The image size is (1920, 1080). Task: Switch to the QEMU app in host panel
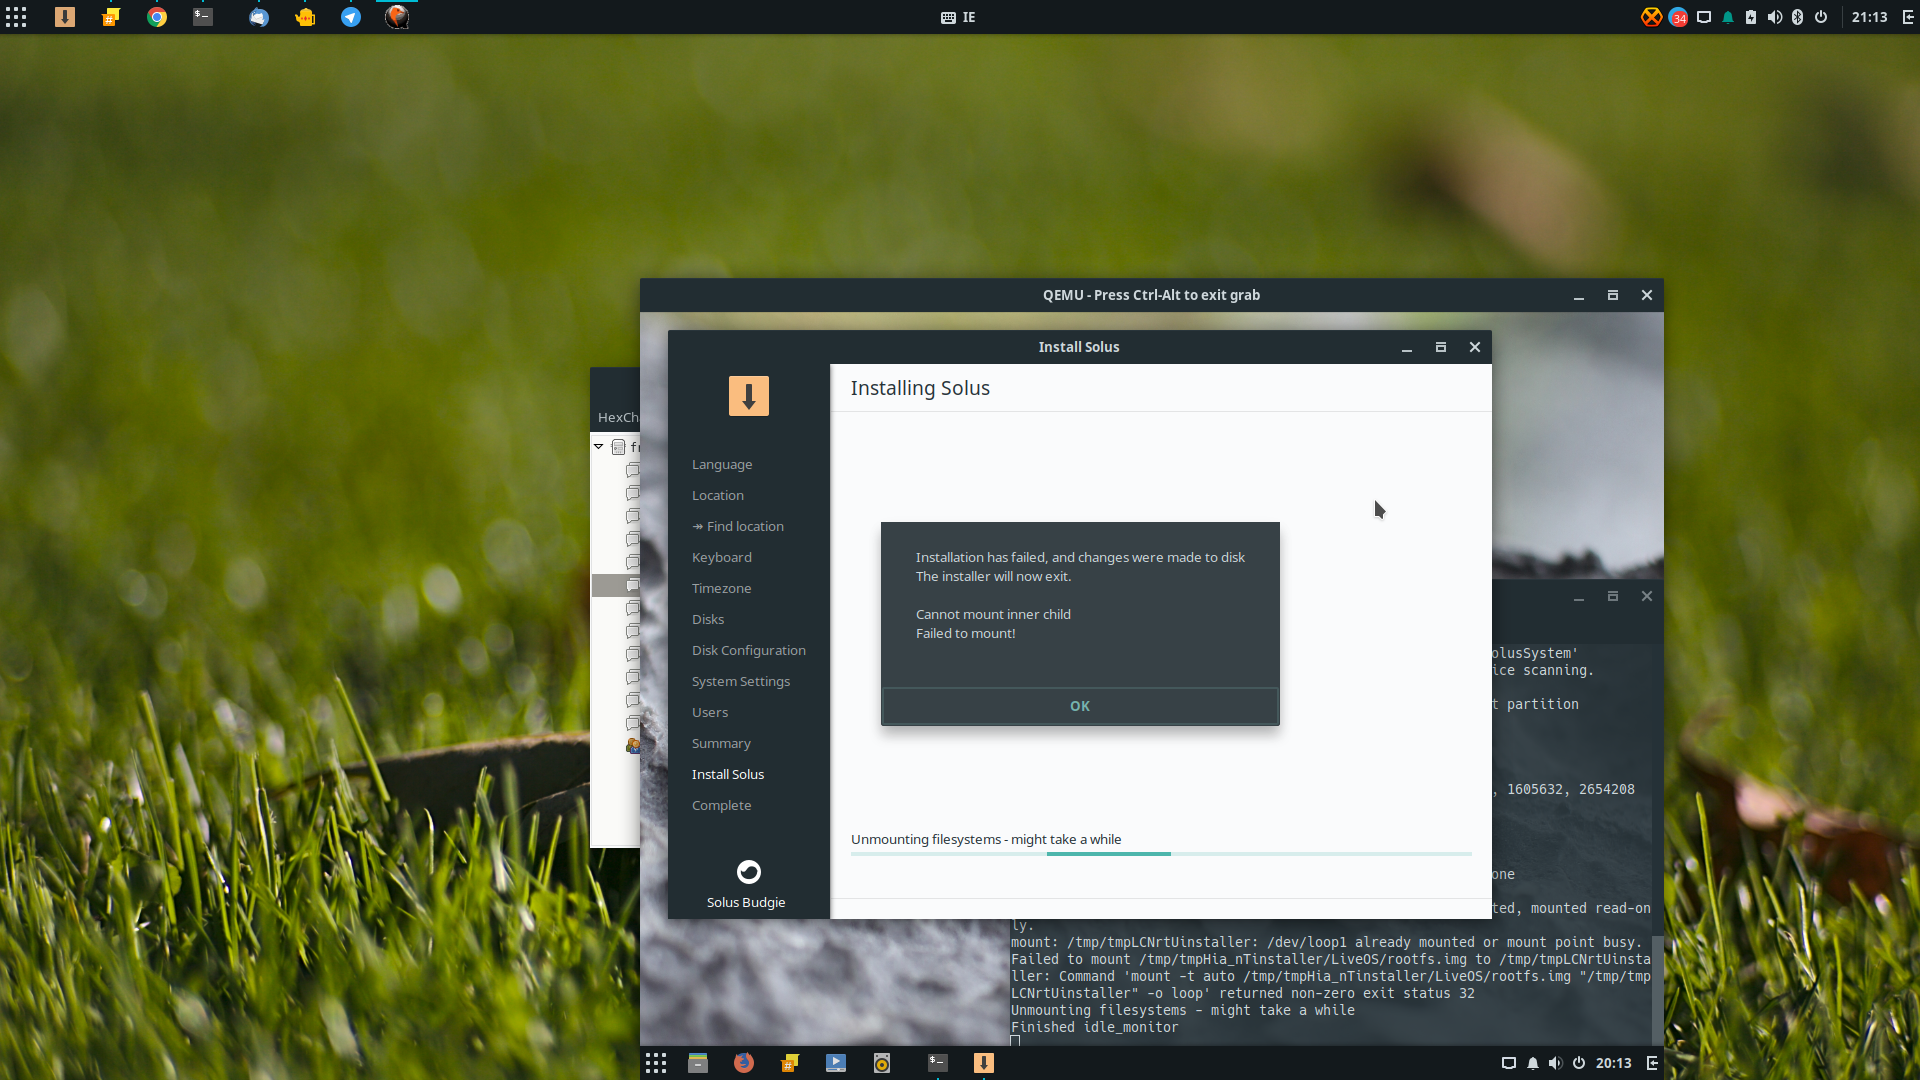(397, 17)
